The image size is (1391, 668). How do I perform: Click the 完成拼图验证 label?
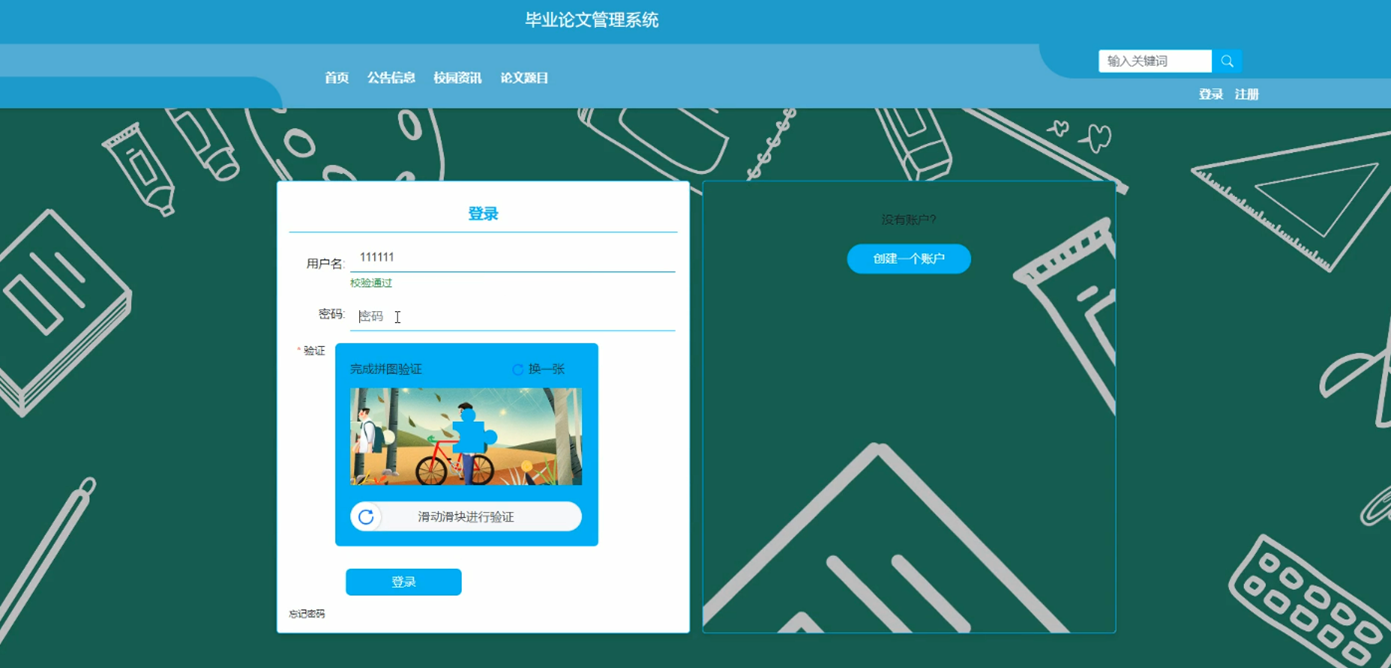(x=386, y=370)
